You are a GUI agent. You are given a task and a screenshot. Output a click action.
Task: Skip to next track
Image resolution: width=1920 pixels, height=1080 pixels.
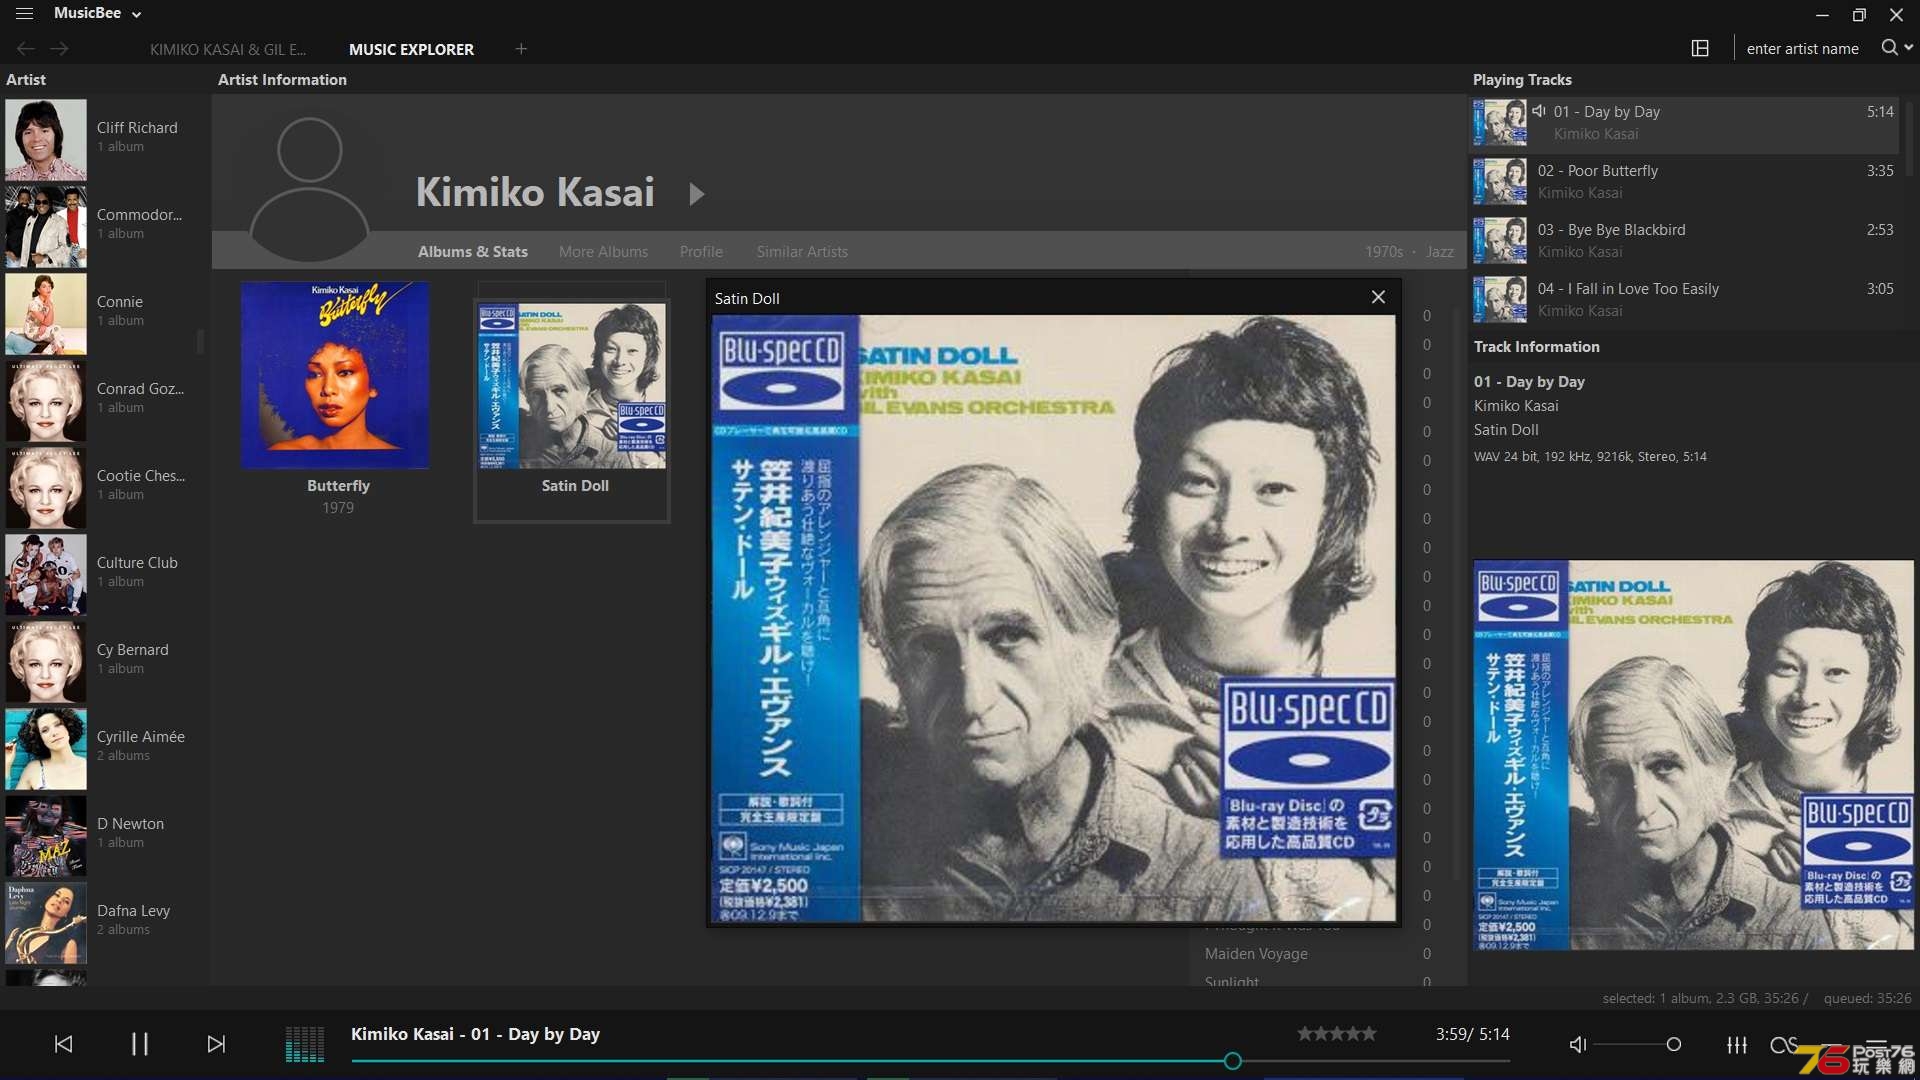[216, 1044]
